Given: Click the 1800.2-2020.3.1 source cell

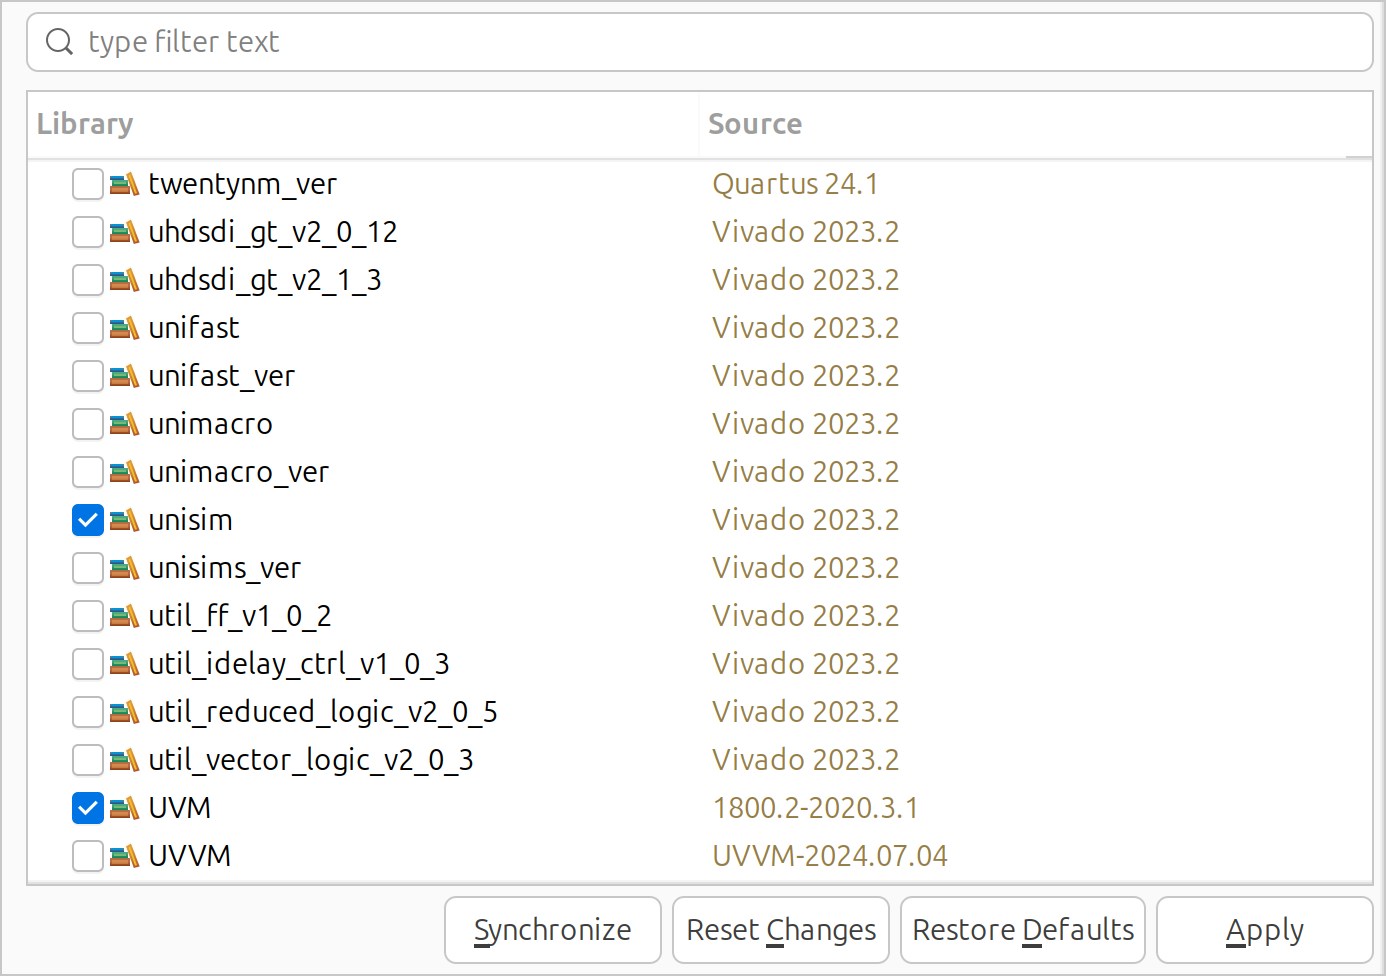Looking at the screenshot, I should point(815,808).
